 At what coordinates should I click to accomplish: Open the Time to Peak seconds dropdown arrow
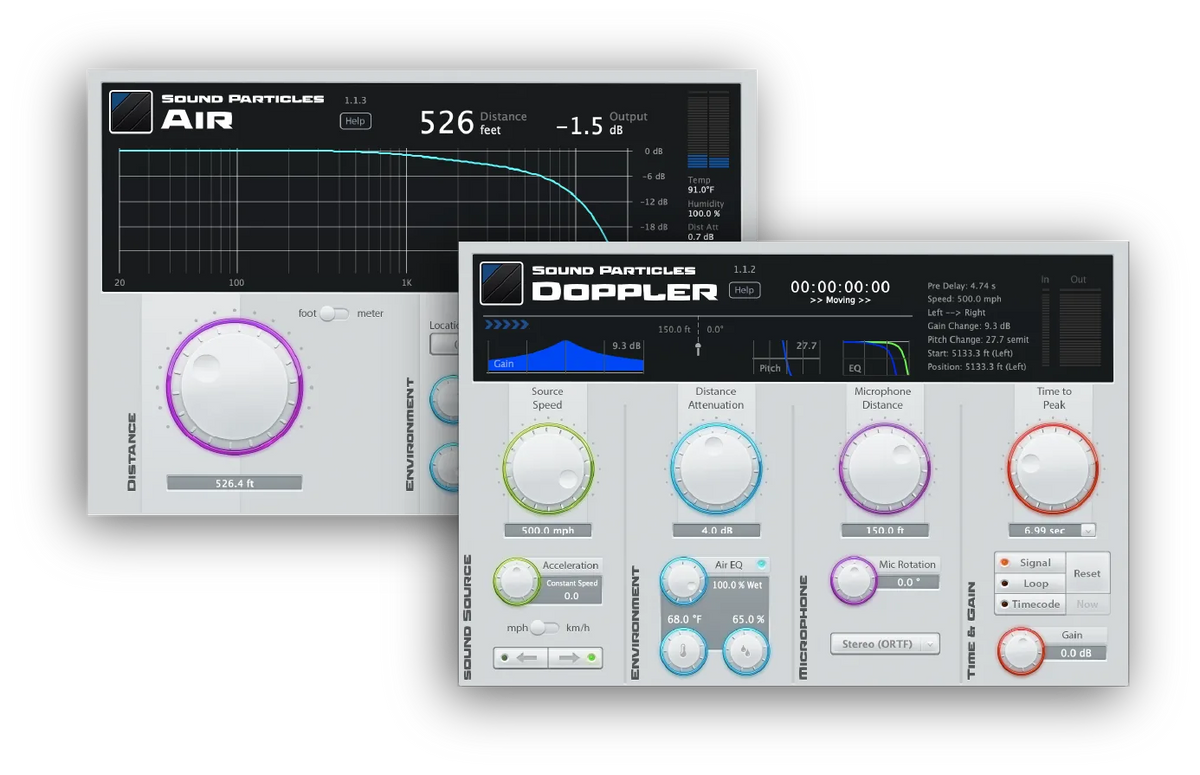coord(1089,531)
